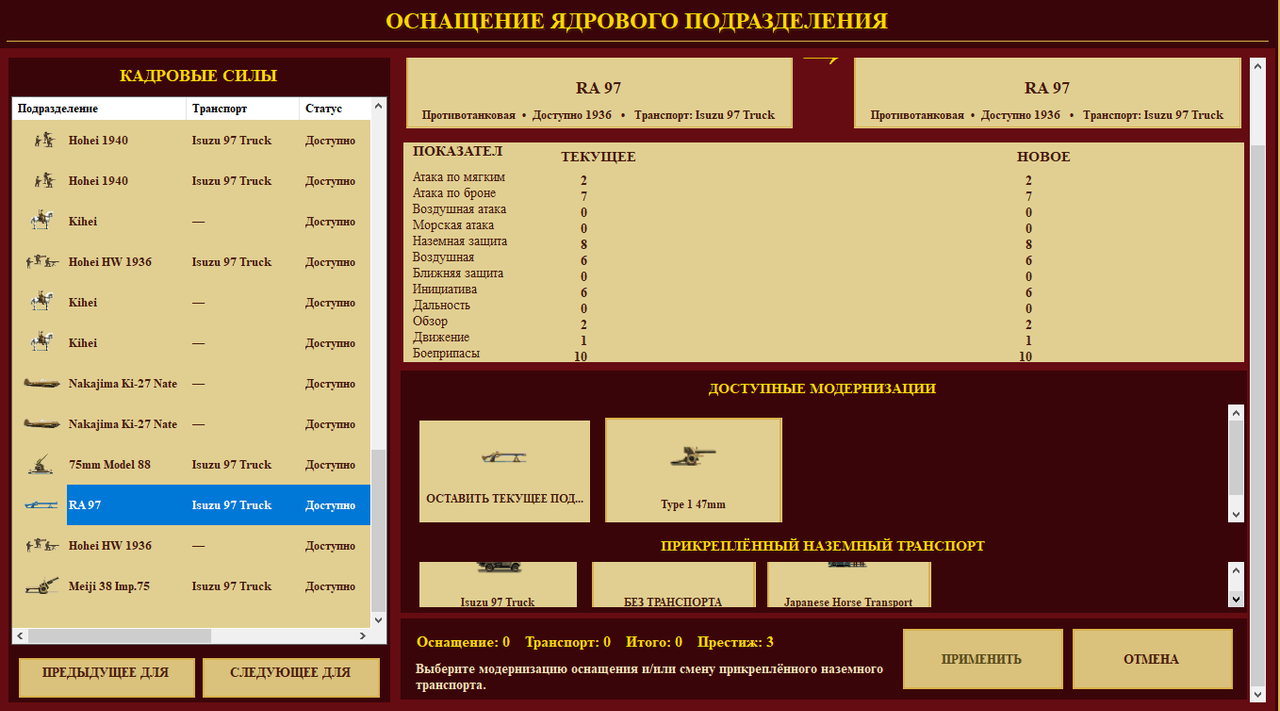
Task: Click unit list scrollbar down arrow
Action: click(378, 620)
